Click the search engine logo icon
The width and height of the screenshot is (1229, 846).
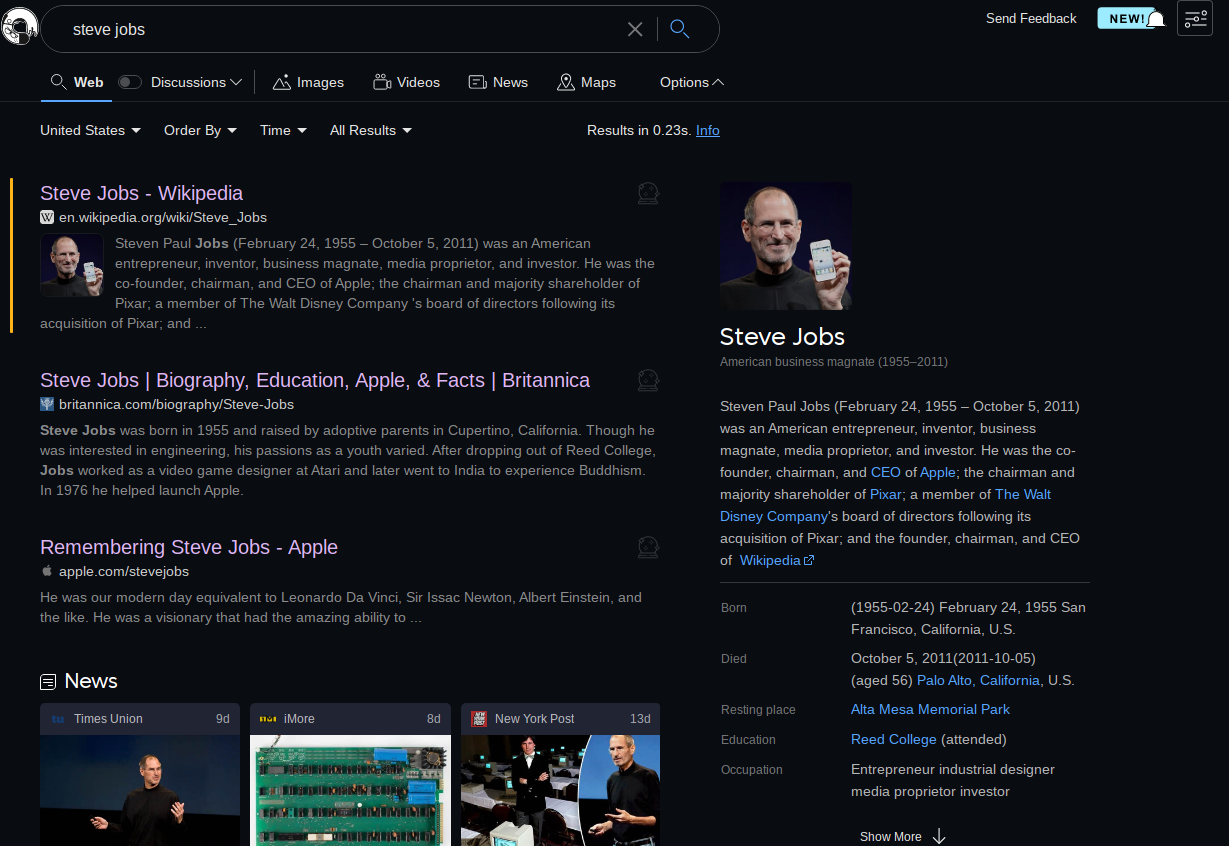pyautogui.click(x=19, y=27)
